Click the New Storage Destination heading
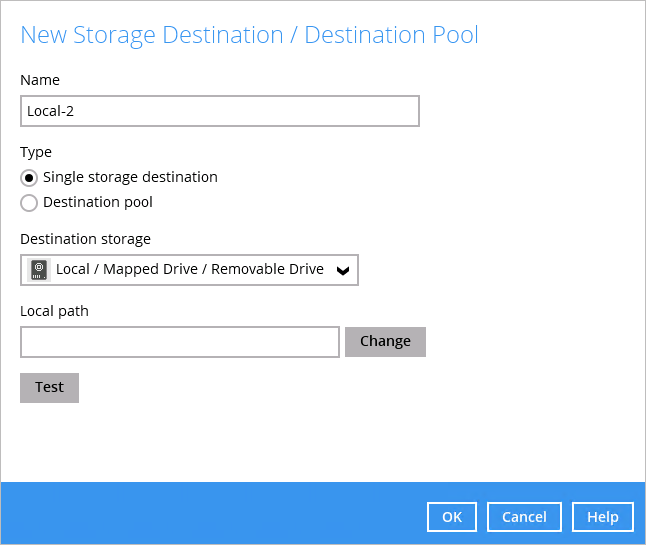The width and height of the screenshot is (646, 545). pos(249,35)
